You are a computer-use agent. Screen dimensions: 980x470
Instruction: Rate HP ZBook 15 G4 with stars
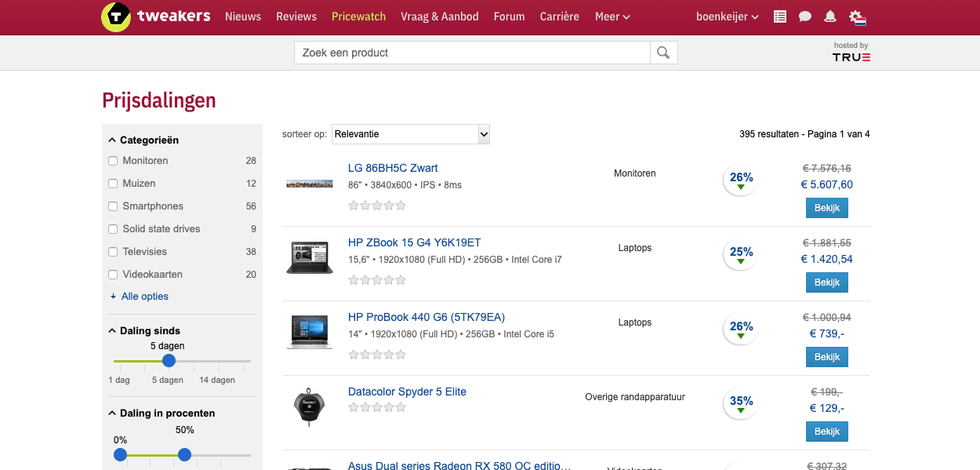(x=377, y=280)
